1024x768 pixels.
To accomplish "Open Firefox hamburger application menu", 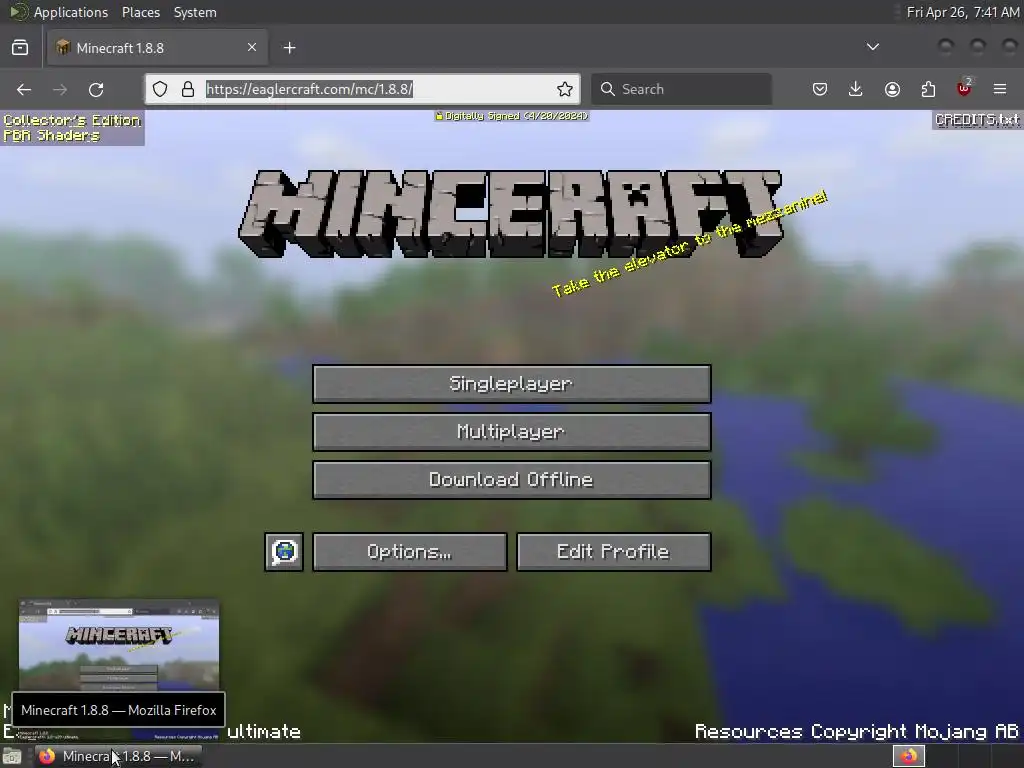I will (1000, 89).
